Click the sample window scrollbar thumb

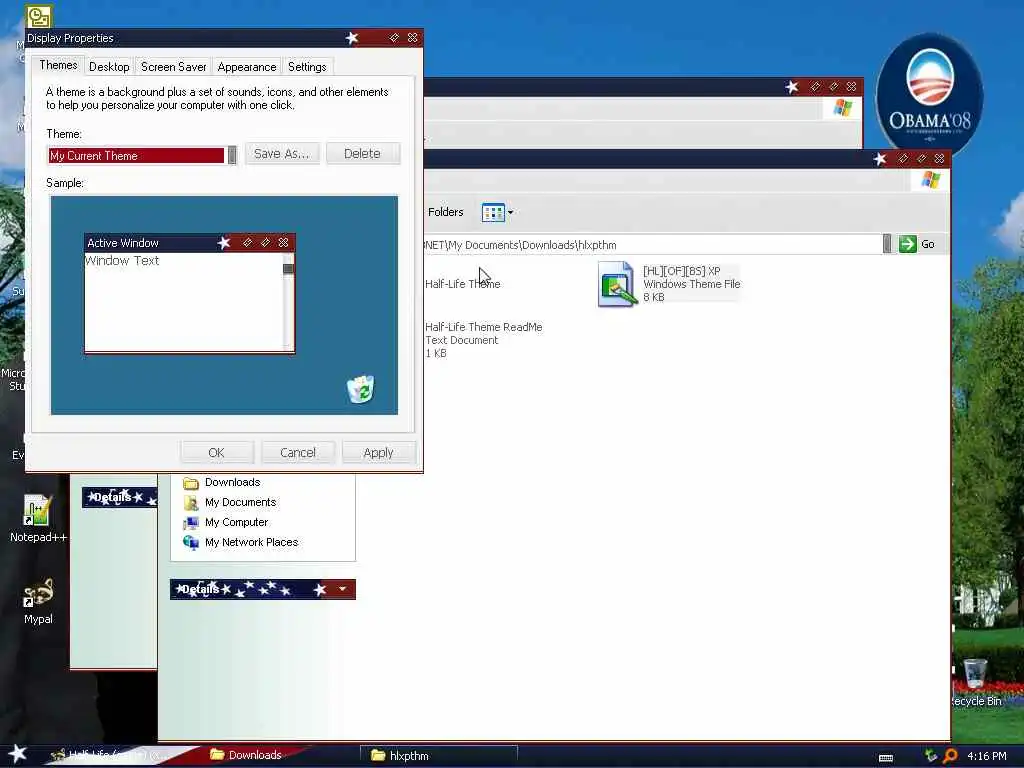click(288, 268)
